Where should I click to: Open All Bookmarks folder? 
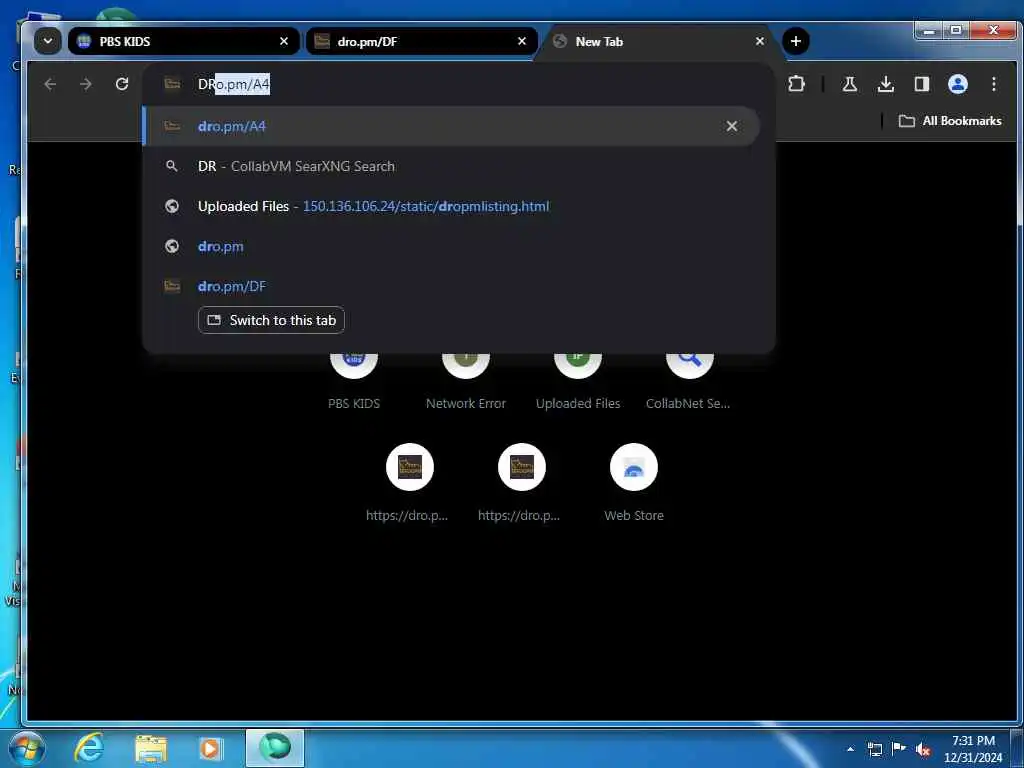pyautogui.click(x=950, y=121)
